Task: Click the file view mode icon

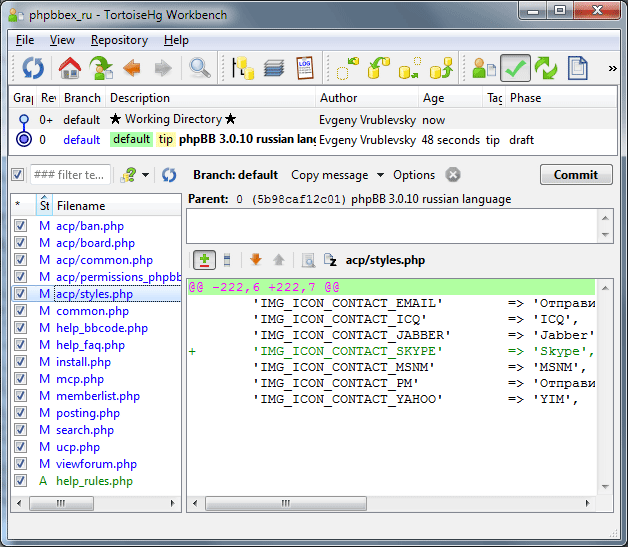Action: (227, 260)
